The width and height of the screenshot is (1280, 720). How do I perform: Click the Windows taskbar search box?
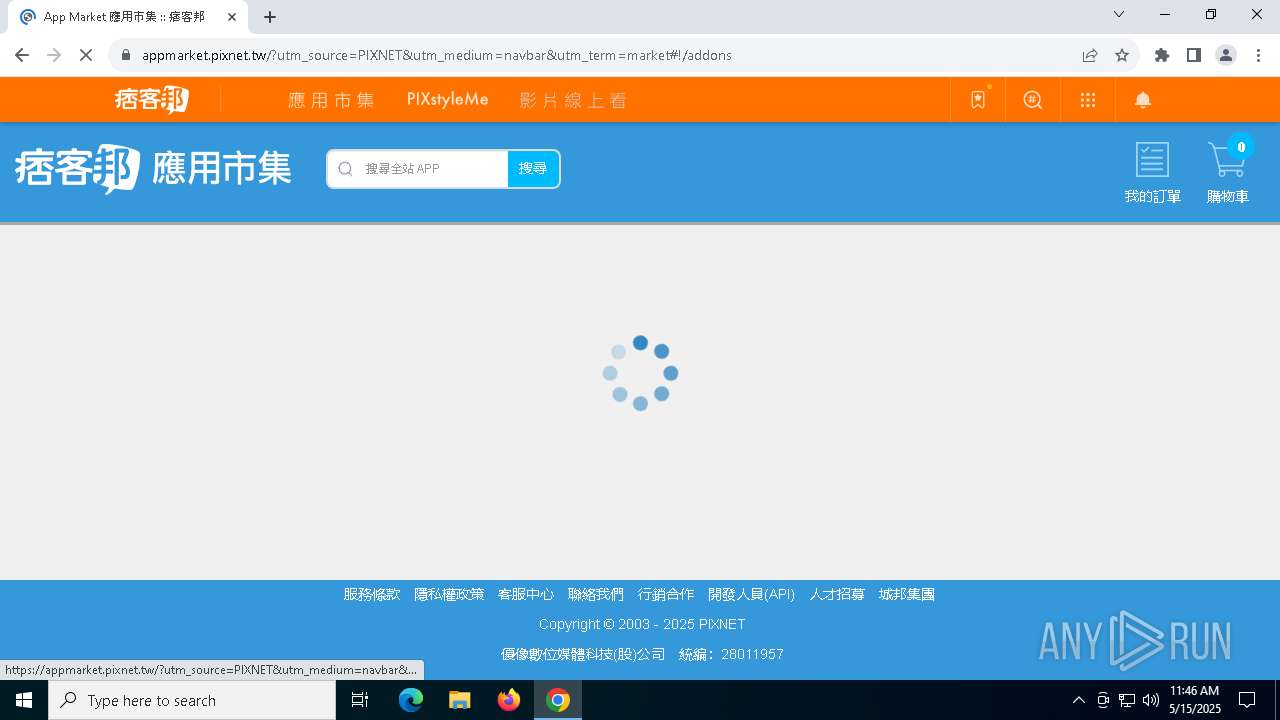(192, 700)
